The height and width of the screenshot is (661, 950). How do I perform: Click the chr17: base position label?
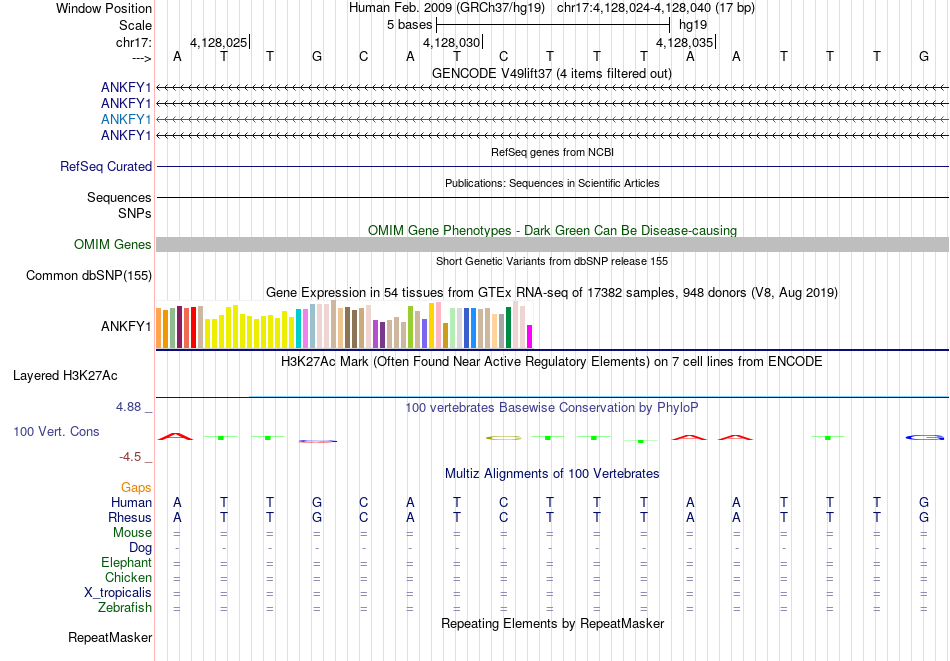[x=134, y=42]
